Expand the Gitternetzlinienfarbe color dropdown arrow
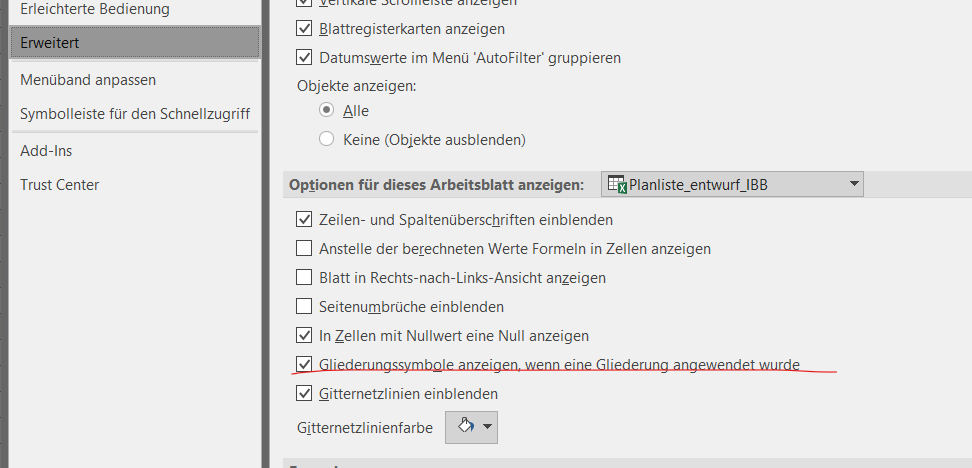Image resolution: width=972 pixels, height=468 pixels. coord(487,427)
